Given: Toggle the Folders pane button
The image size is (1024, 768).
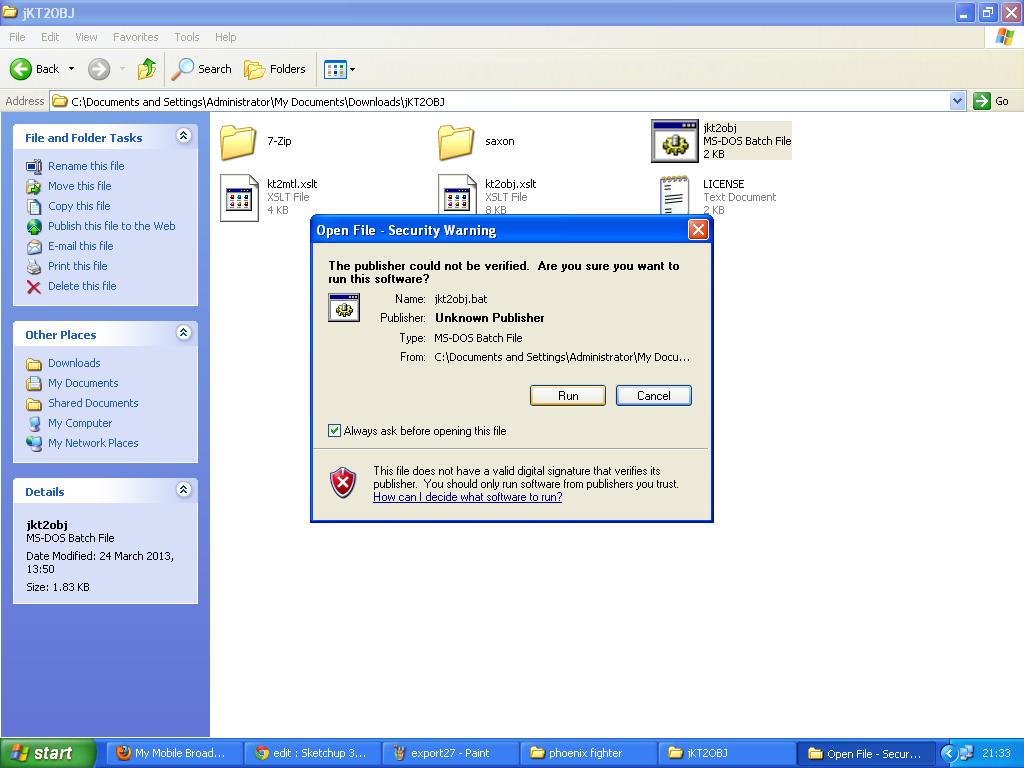Looking at the screenshot, I should pyautogui.click(x=274, y=69).
